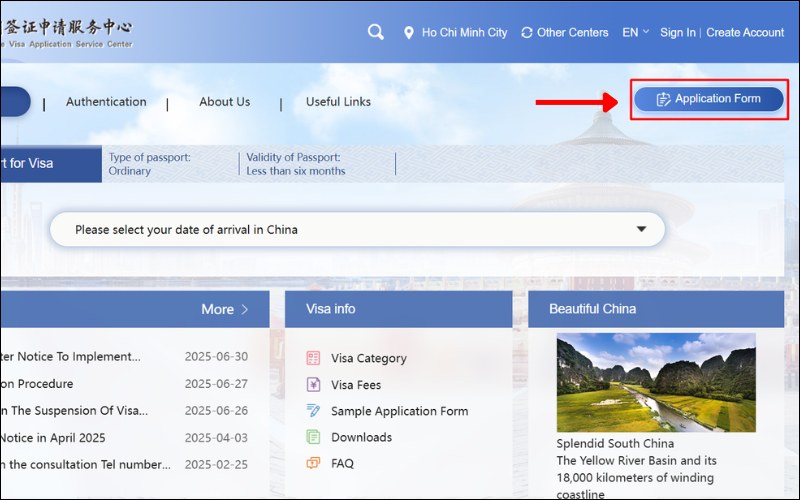
Task: Click the Visa Category icon
Action: (313, 358)
